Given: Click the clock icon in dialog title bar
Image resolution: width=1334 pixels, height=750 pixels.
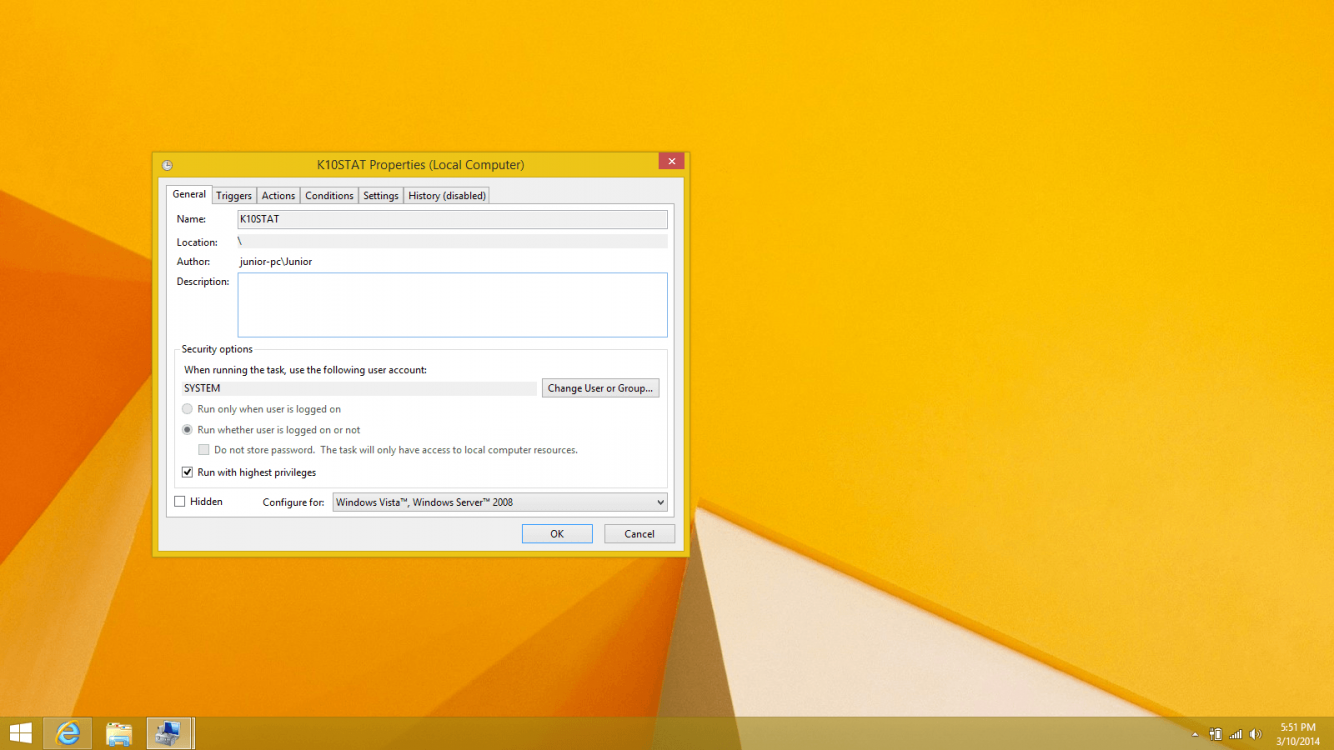Looking at the screenshot, I should pyautogui.click(x=167, y=165).
